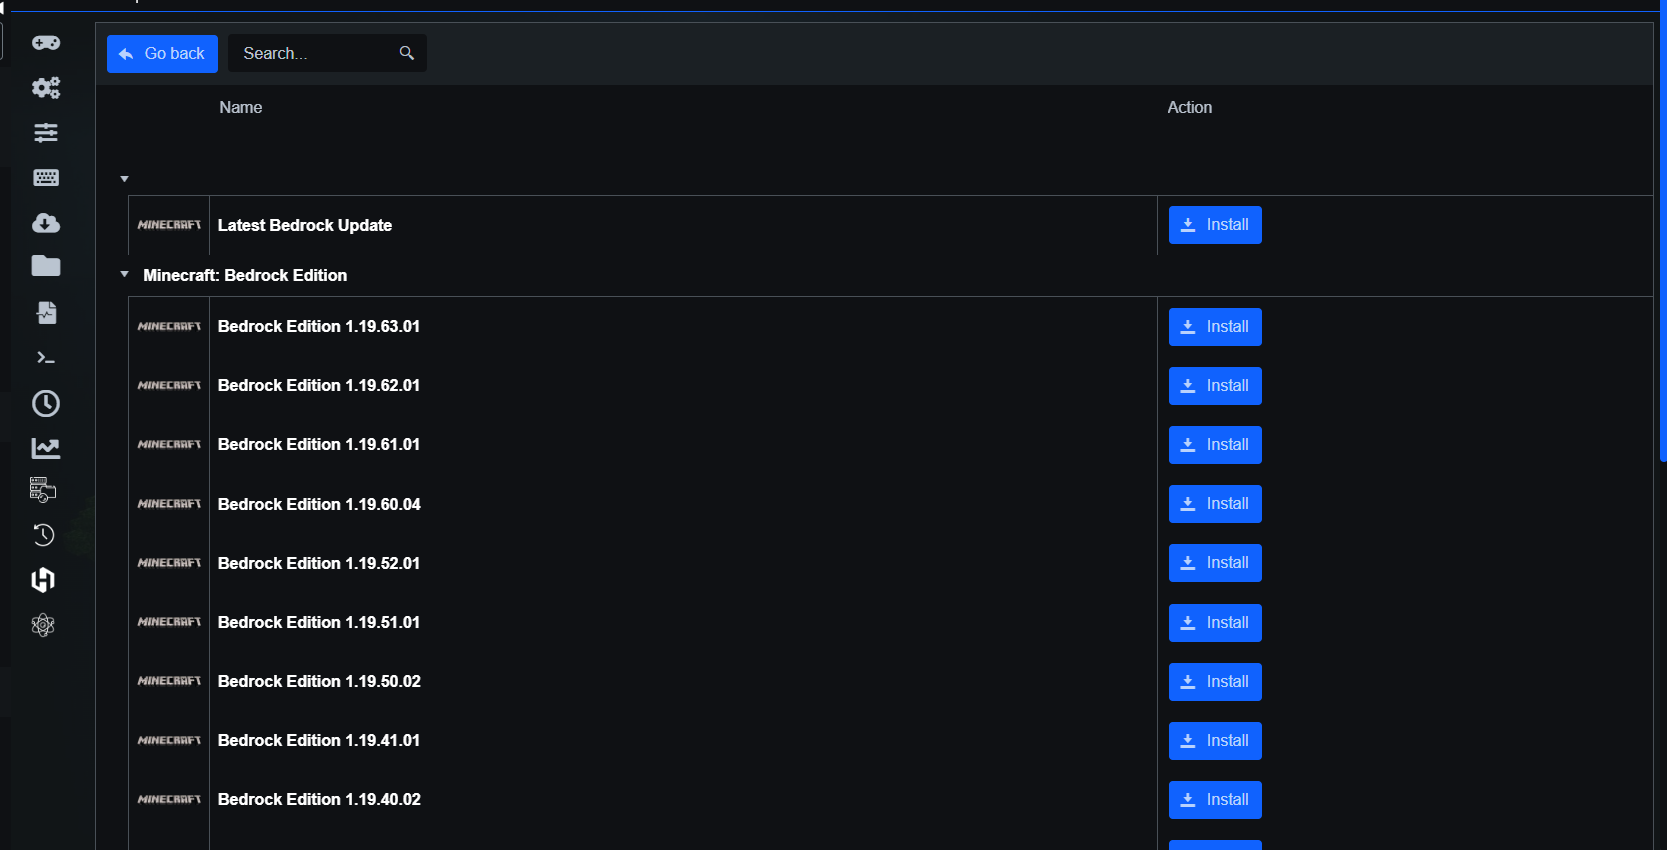1667x850 pixels.
Task: Open the file activity log icon
Action: pyautogui.click(x=46, y=313)
